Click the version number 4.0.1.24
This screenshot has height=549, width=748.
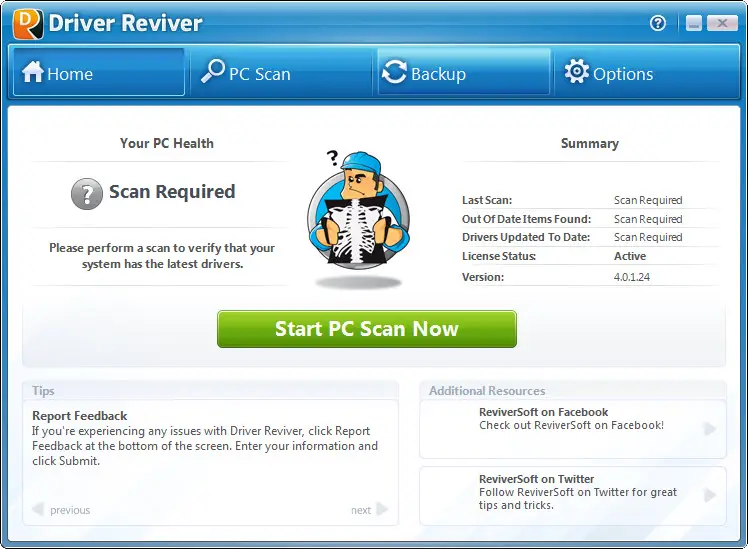pos(632,277)
